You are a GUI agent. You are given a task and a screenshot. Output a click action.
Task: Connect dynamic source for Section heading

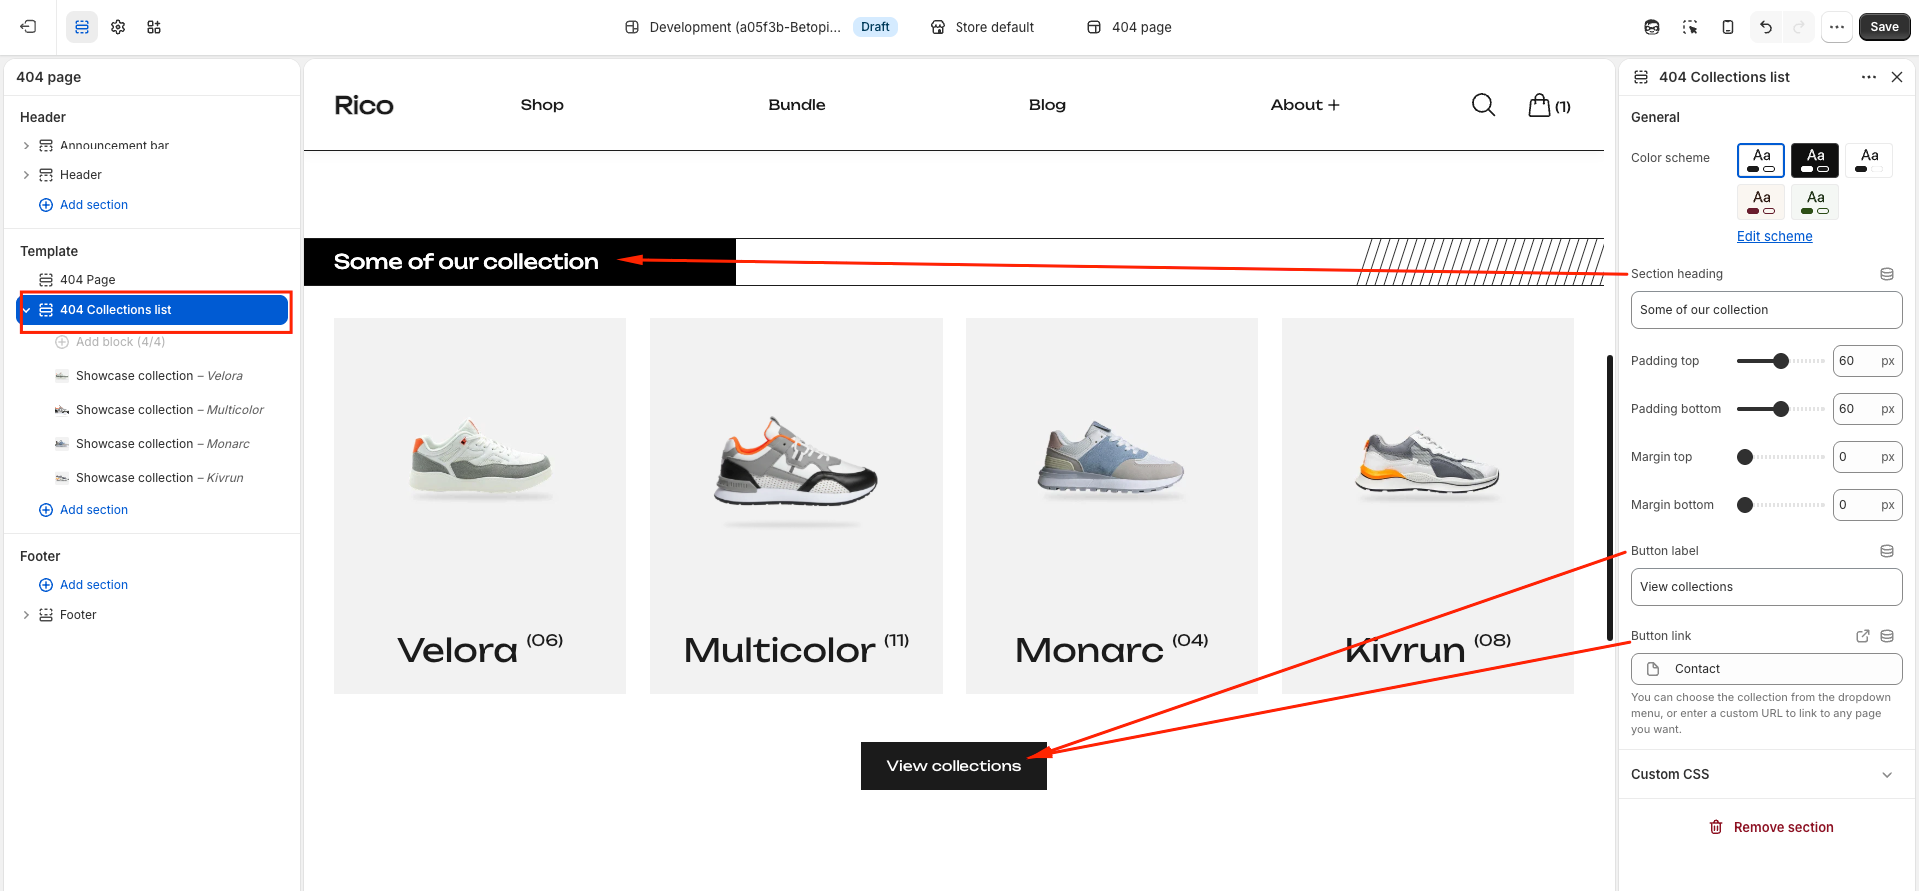point(1887,274)
